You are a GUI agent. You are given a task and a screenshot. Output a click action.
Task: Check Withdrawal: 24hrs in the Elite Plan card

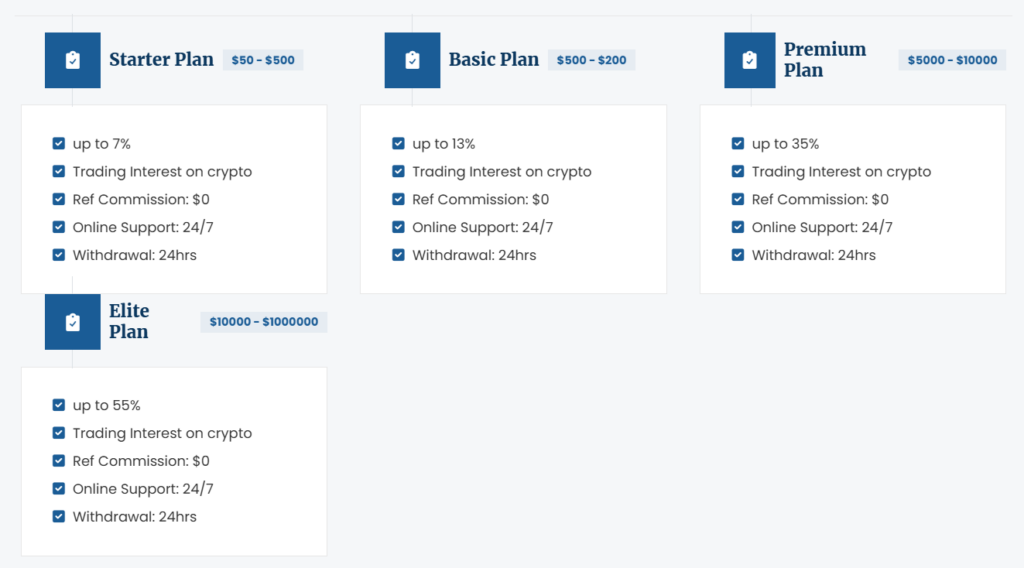59,517
